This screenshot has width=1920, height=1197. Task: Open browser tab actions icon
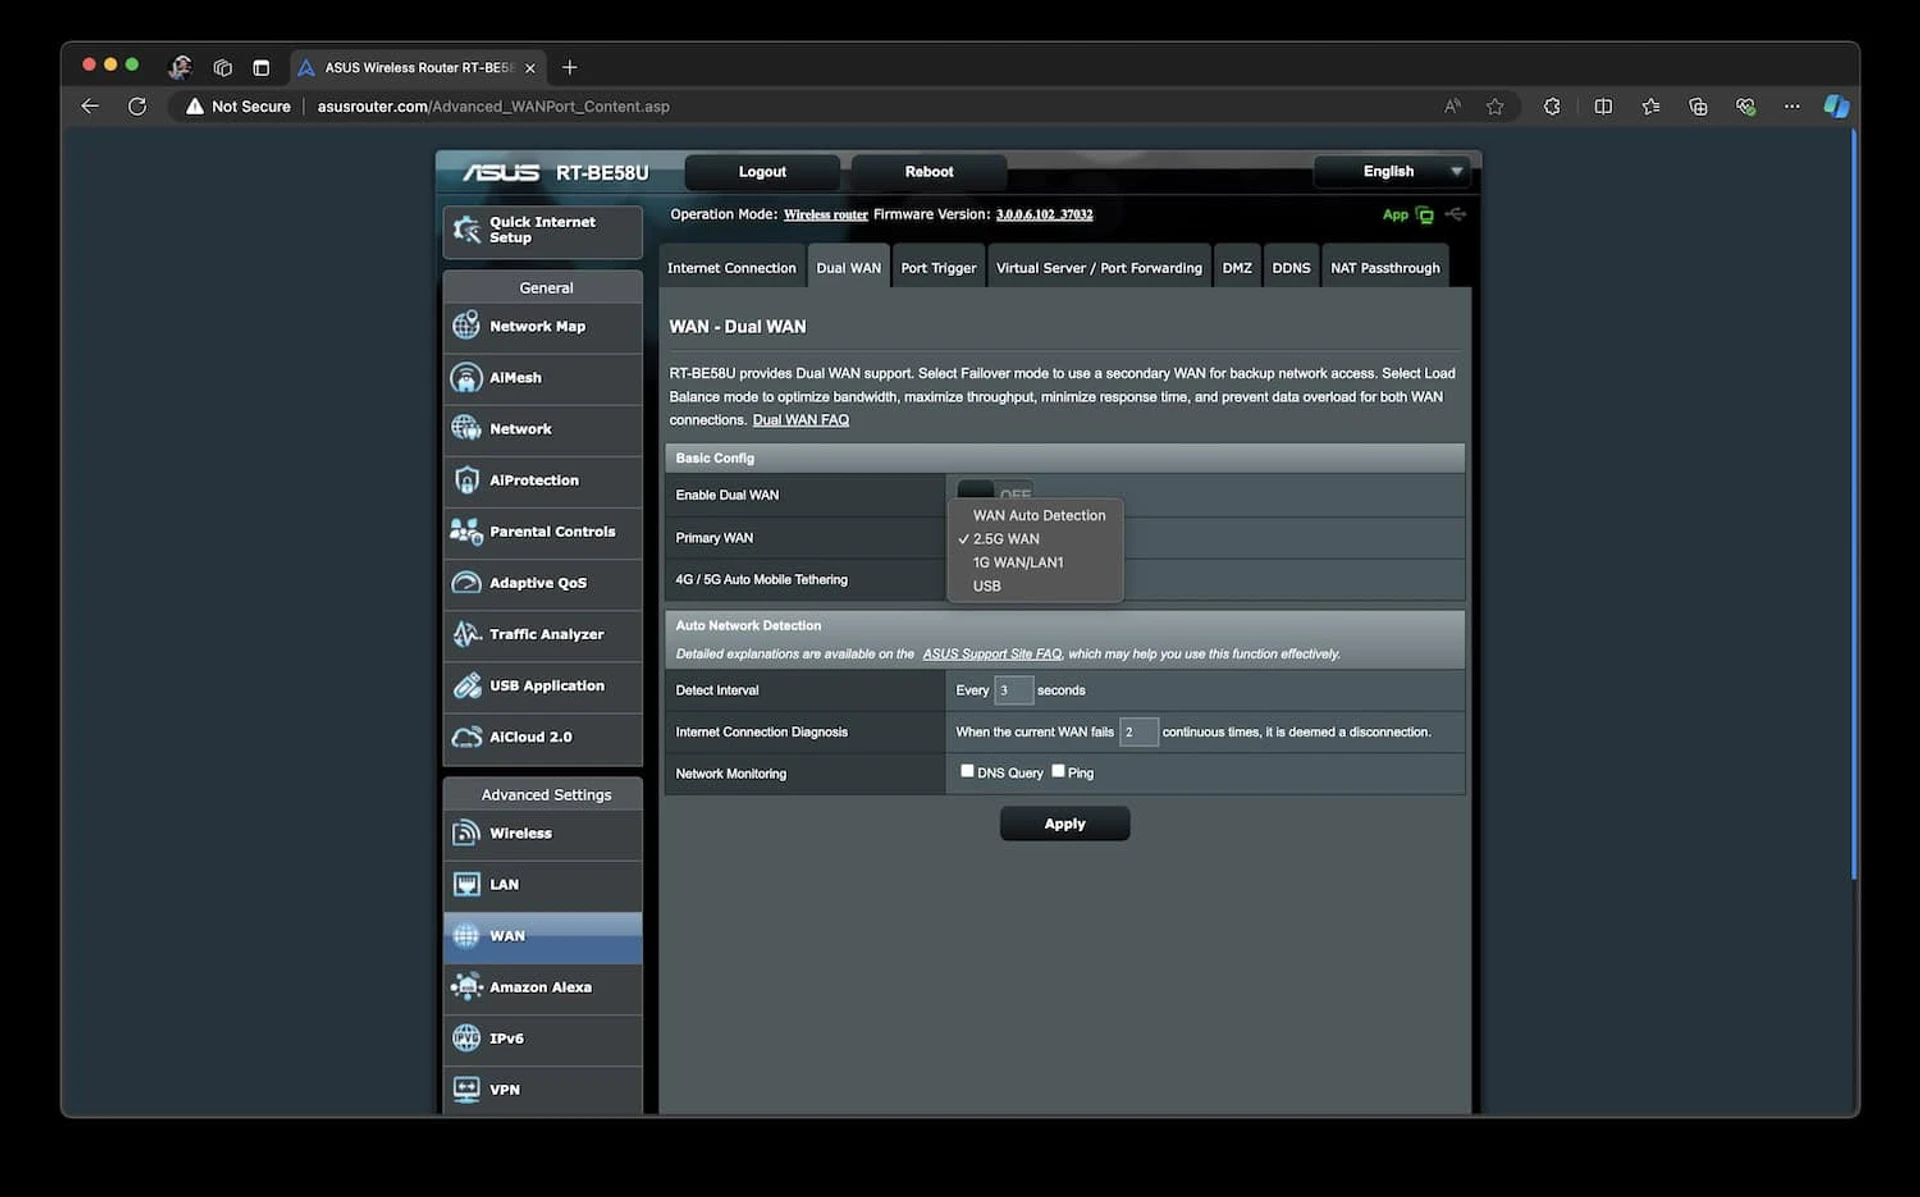261,68
